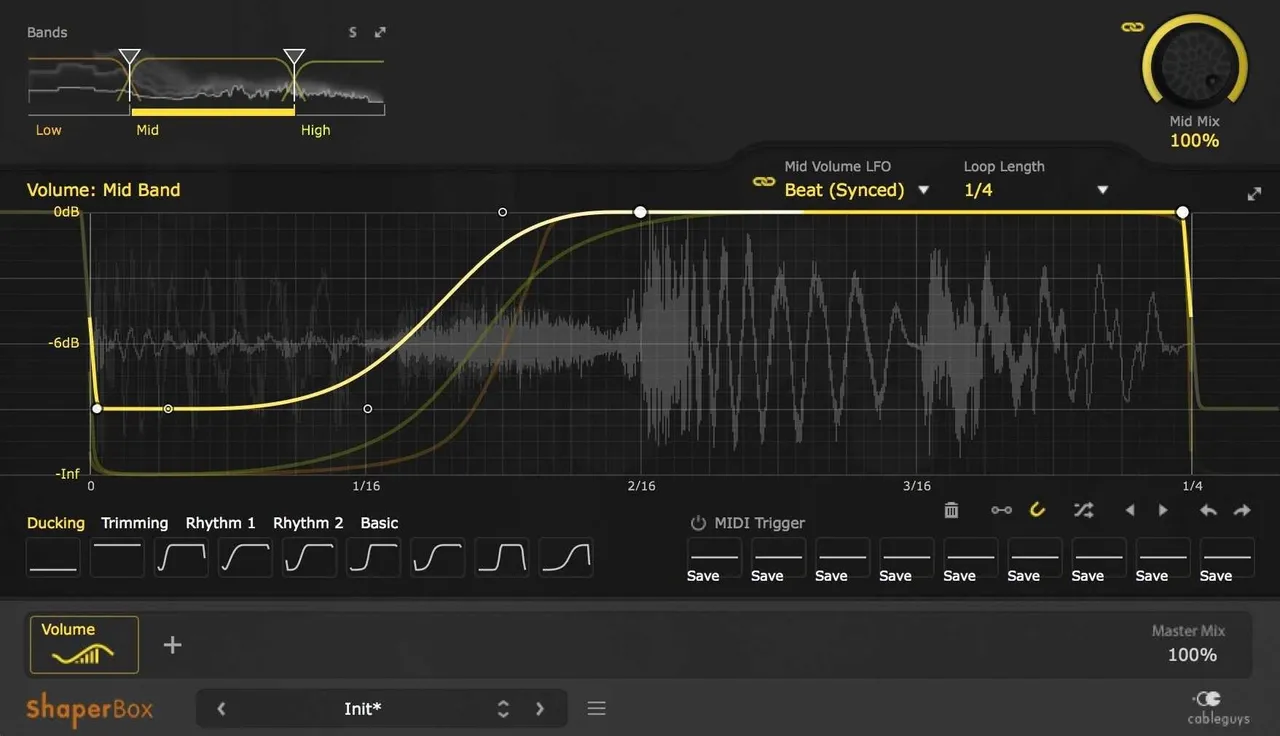Viewport: 1280px width, 736px height.
Task: Select the Trimming preset category
Action: (134, 523)
